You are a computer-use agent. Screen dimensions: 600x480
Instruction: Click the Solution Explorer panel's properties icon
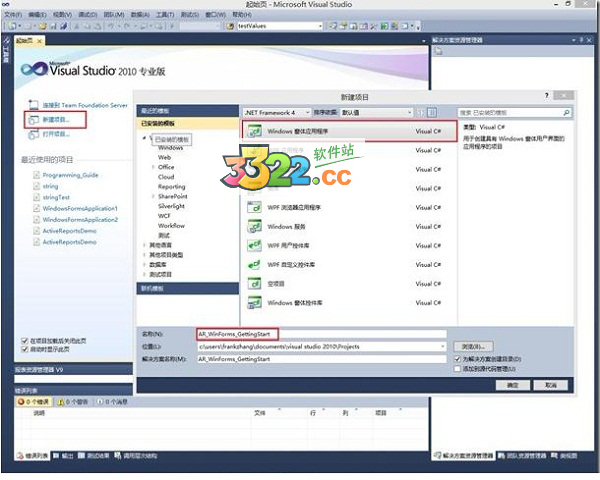coord(438,51)
